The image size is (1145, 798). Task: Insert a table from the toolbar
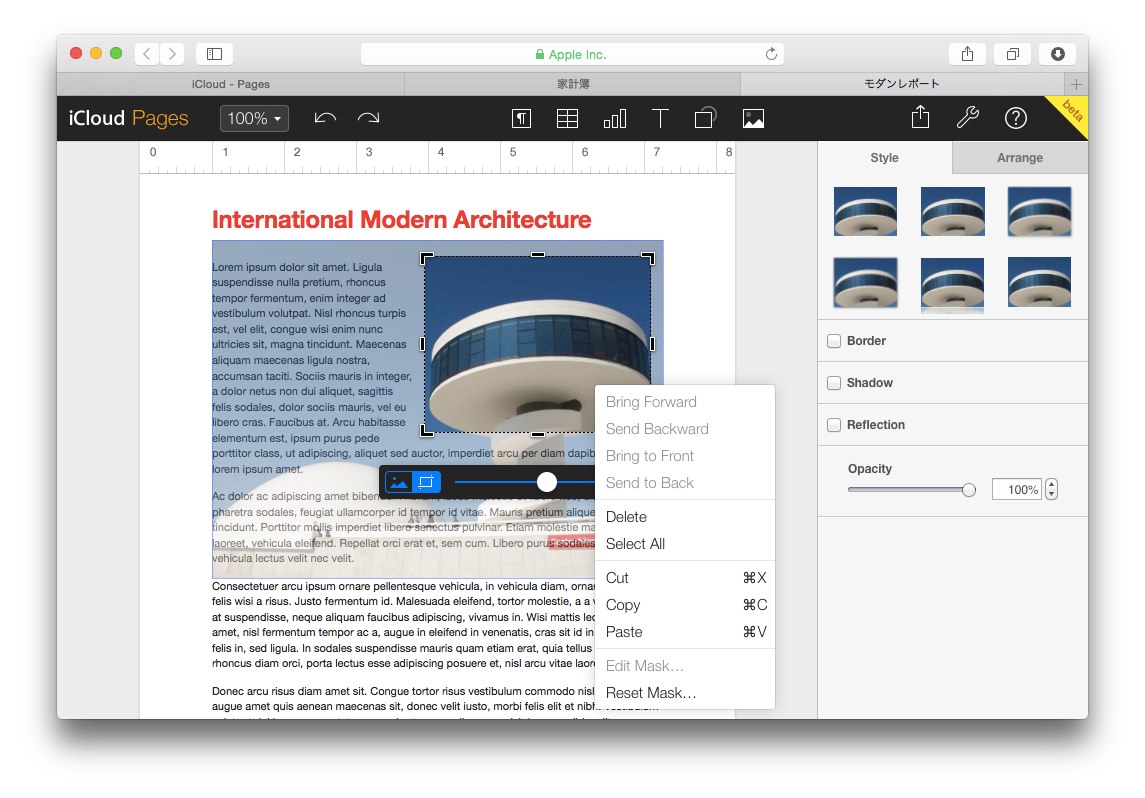(567, 118)
